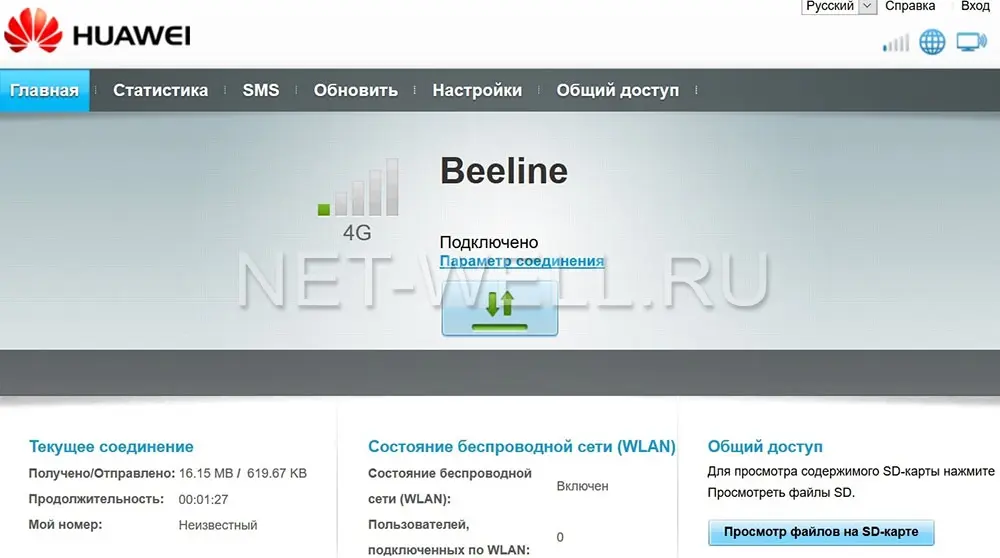Open the Параметр соединения link
This screenshot has width=1000, height=558.
coord(522,261)
